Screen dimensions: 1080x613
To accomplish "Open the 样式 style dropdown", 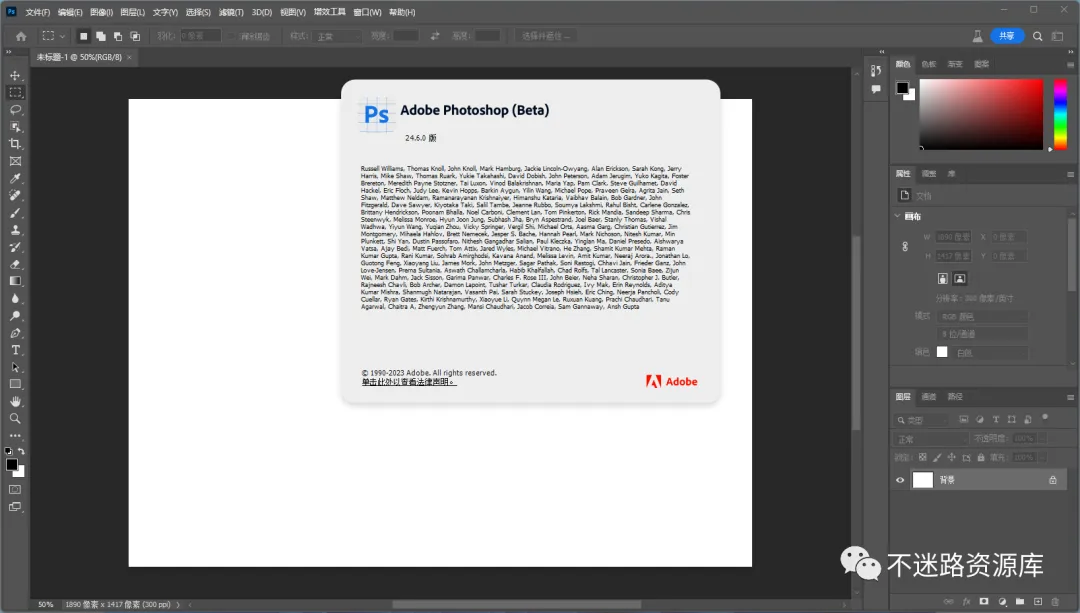I will [x=336, y=36].
